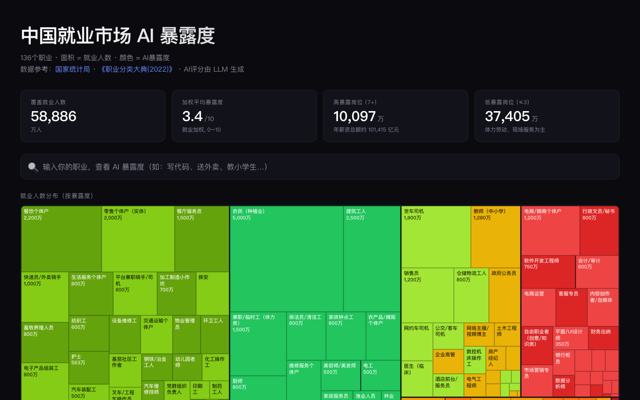The height and width of the screenshot is (400, 640).
Task: Select the 数控机床操作工 tile
Action: (x=474, y=360)
